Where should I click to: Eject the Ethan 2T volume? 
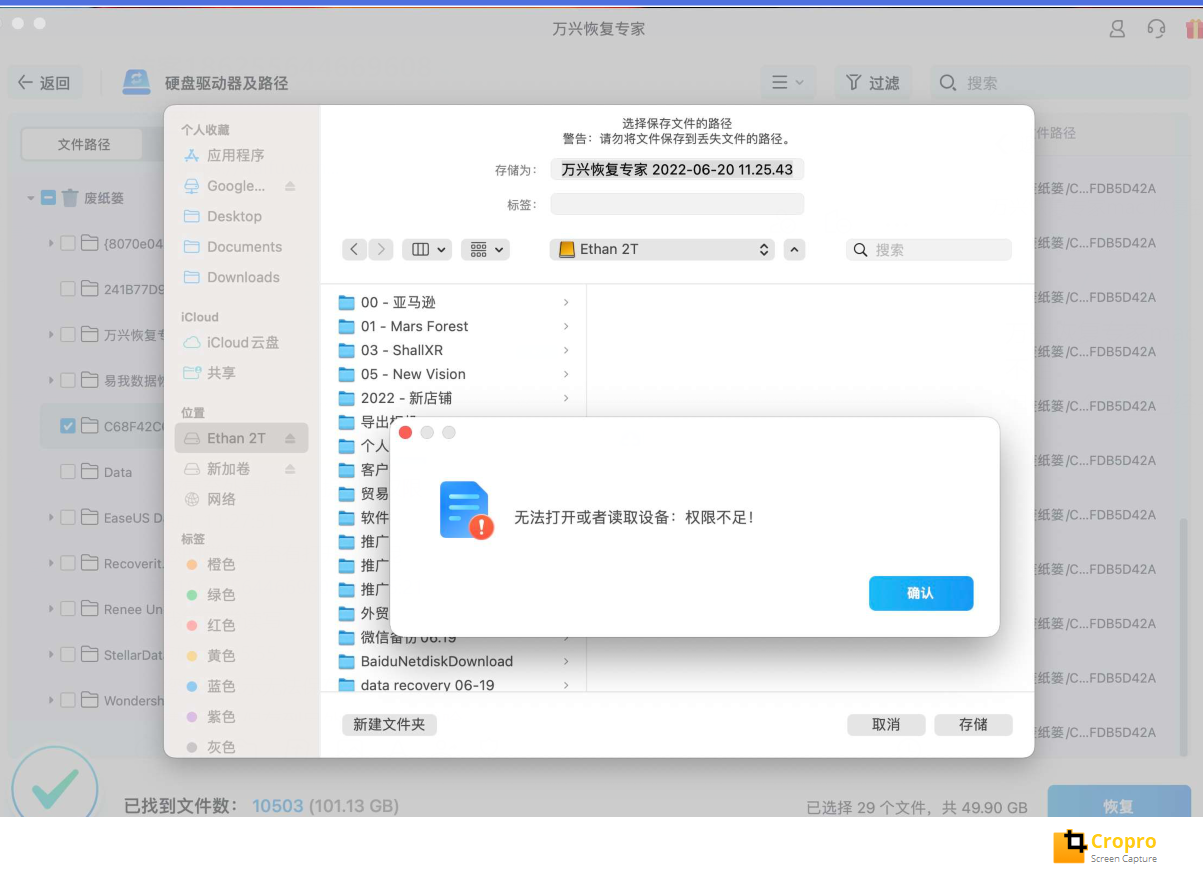coord(290,438)
